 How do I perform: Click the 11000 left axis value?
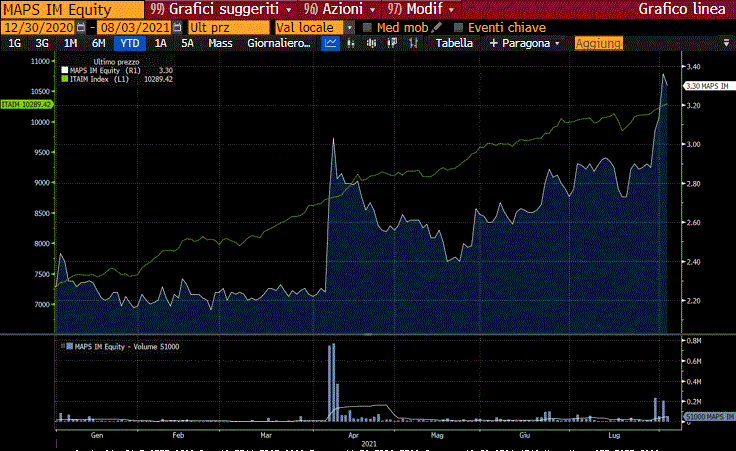click(x=40, y=61)
